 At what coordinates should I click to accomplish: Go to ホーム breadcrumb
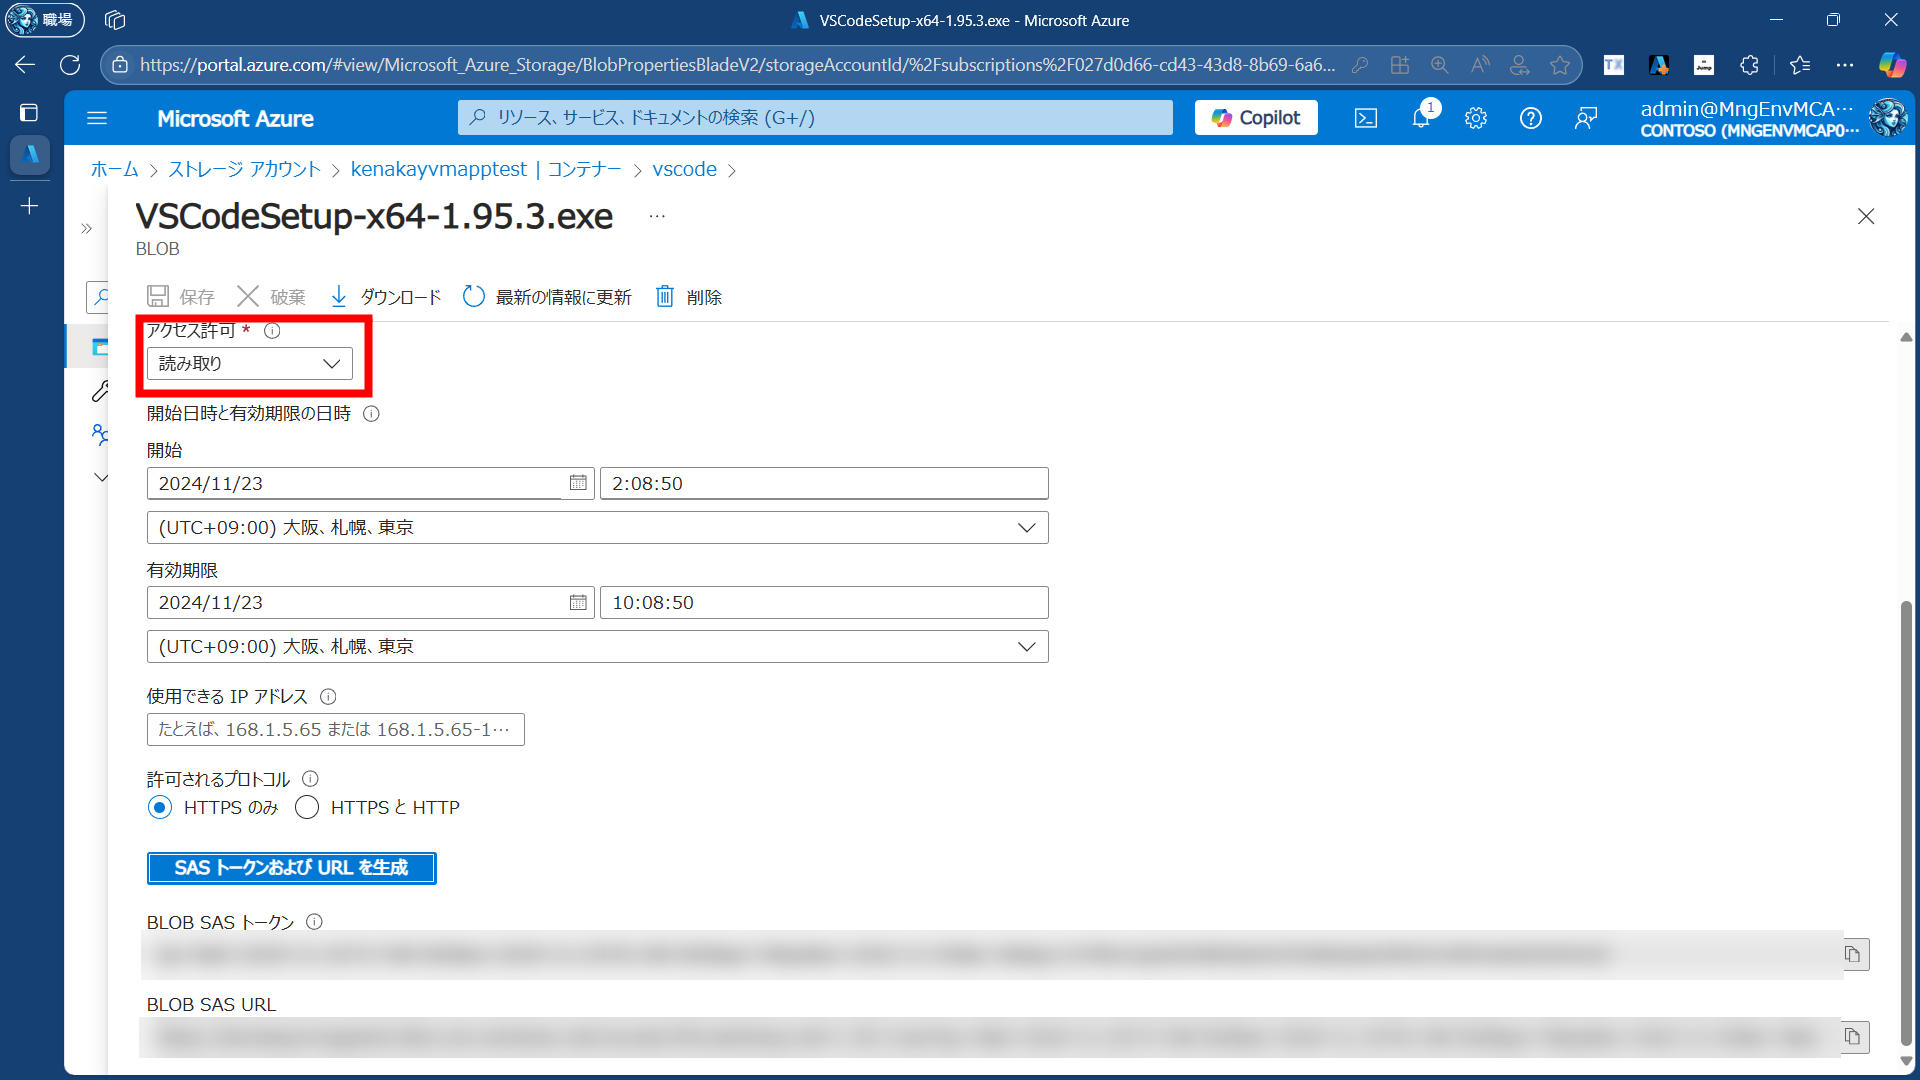click(x=114, y=169)
